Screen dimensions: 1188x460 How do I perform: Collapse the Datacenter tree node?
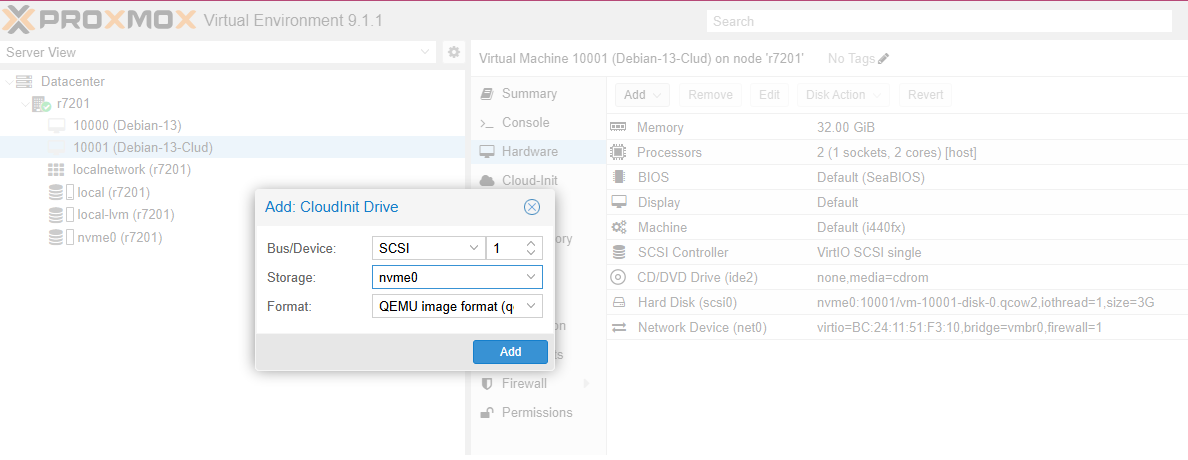[9, 82]
